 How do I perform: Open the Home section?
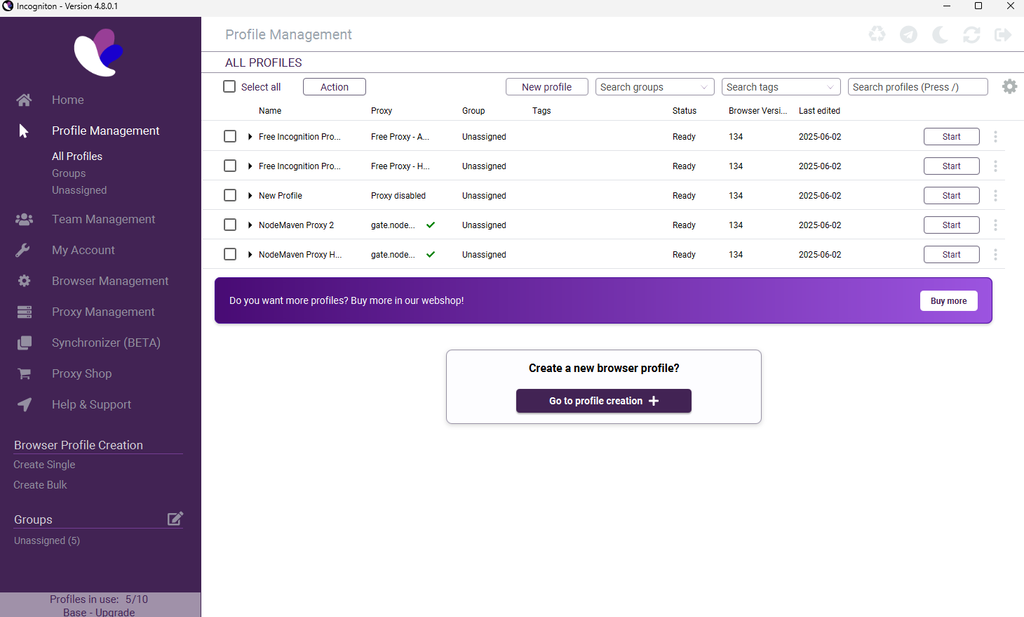[67, 99]
